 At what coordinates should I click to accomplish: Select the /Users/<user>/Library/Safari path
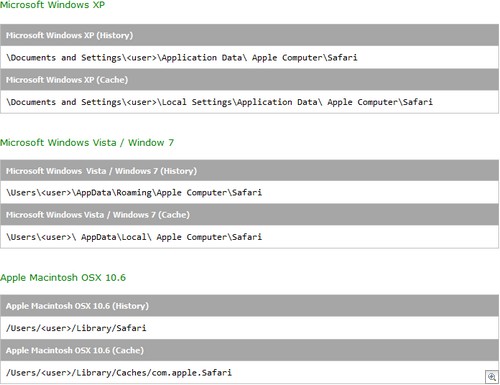[x=76, y=328]
